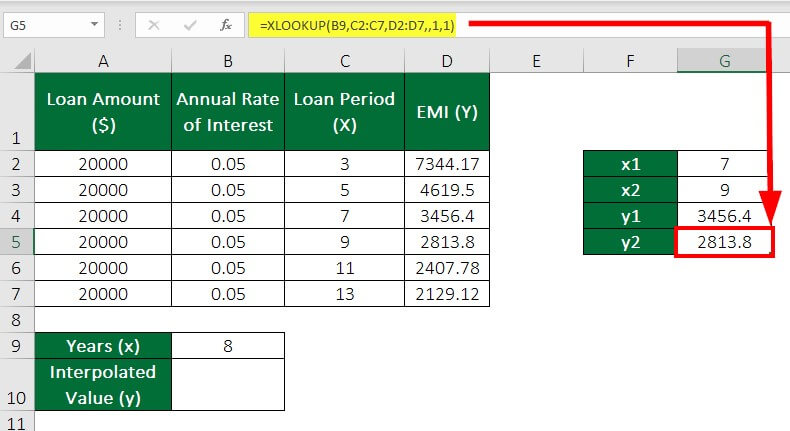Screen dimensions: 790x431
Task: Click the 'Loan Amount ($)' header cell
Action: (x=103, y=111)
